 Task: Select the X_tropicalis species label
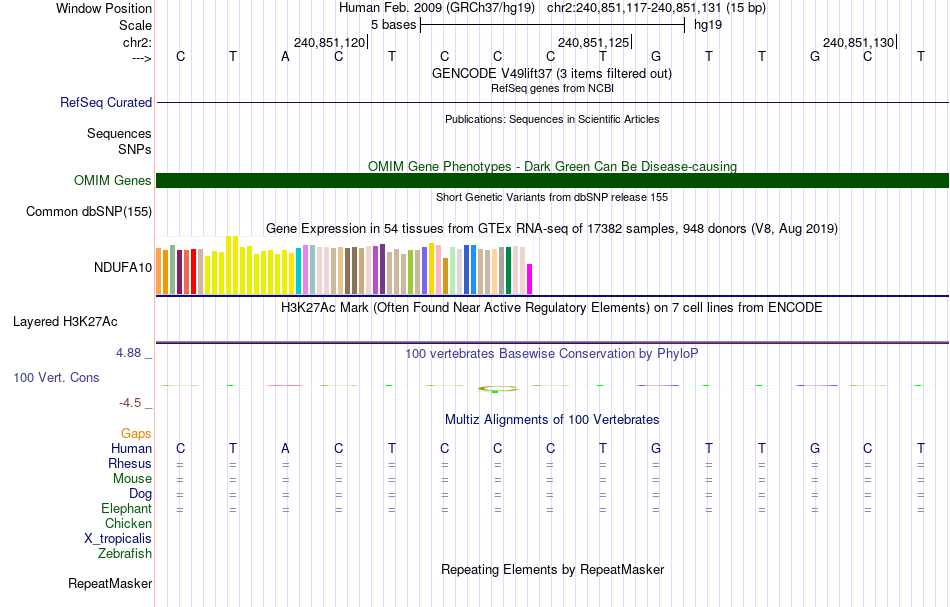118,539
